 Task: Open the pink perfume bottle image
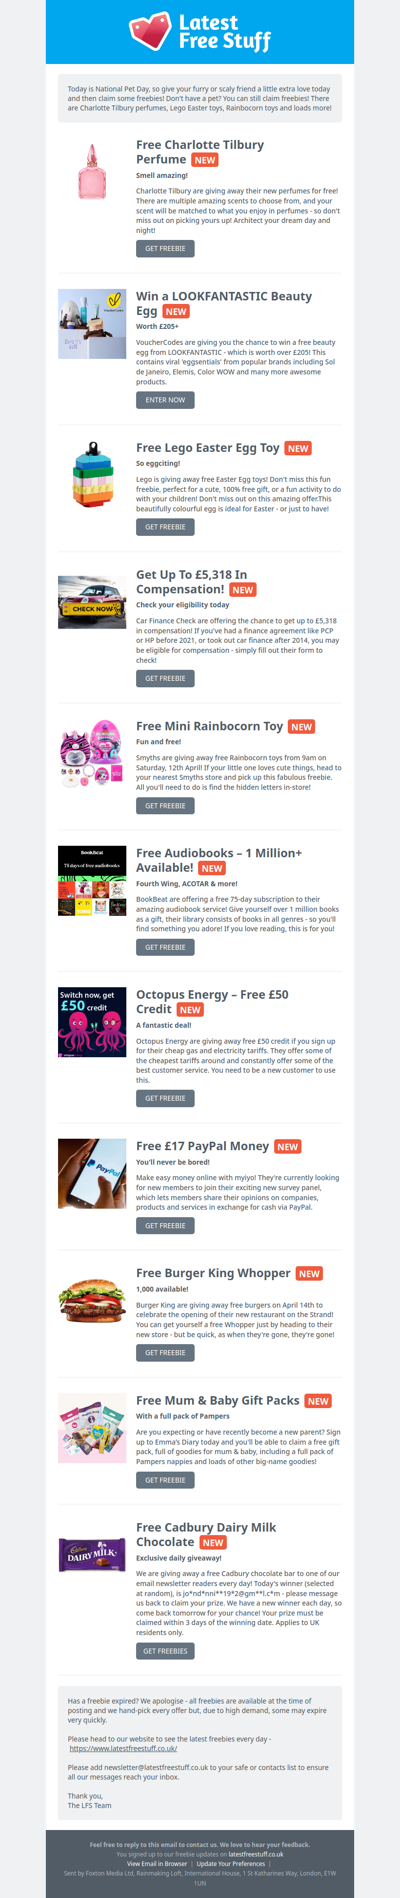(x=92, y=171)
